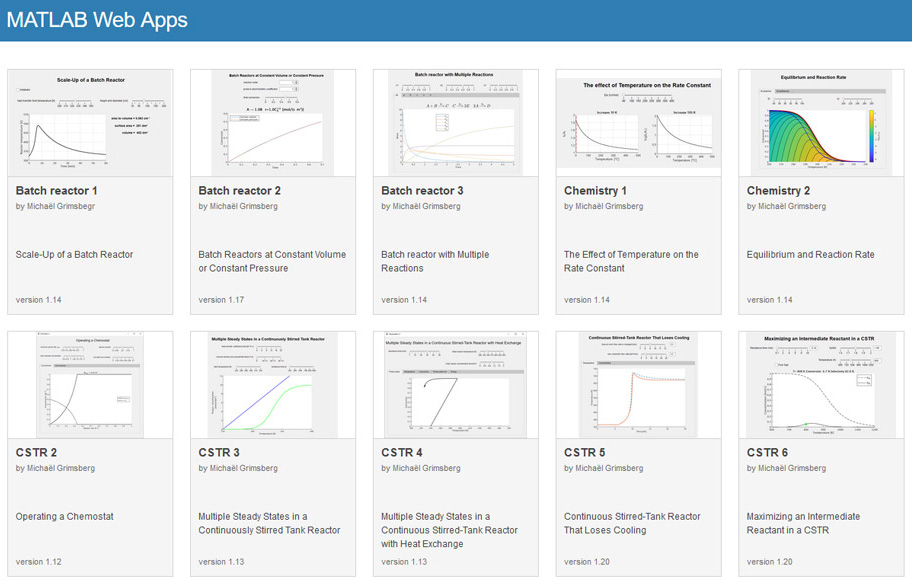Click the CSTR That Loses Cooling thumbnail

coord(638,382)
